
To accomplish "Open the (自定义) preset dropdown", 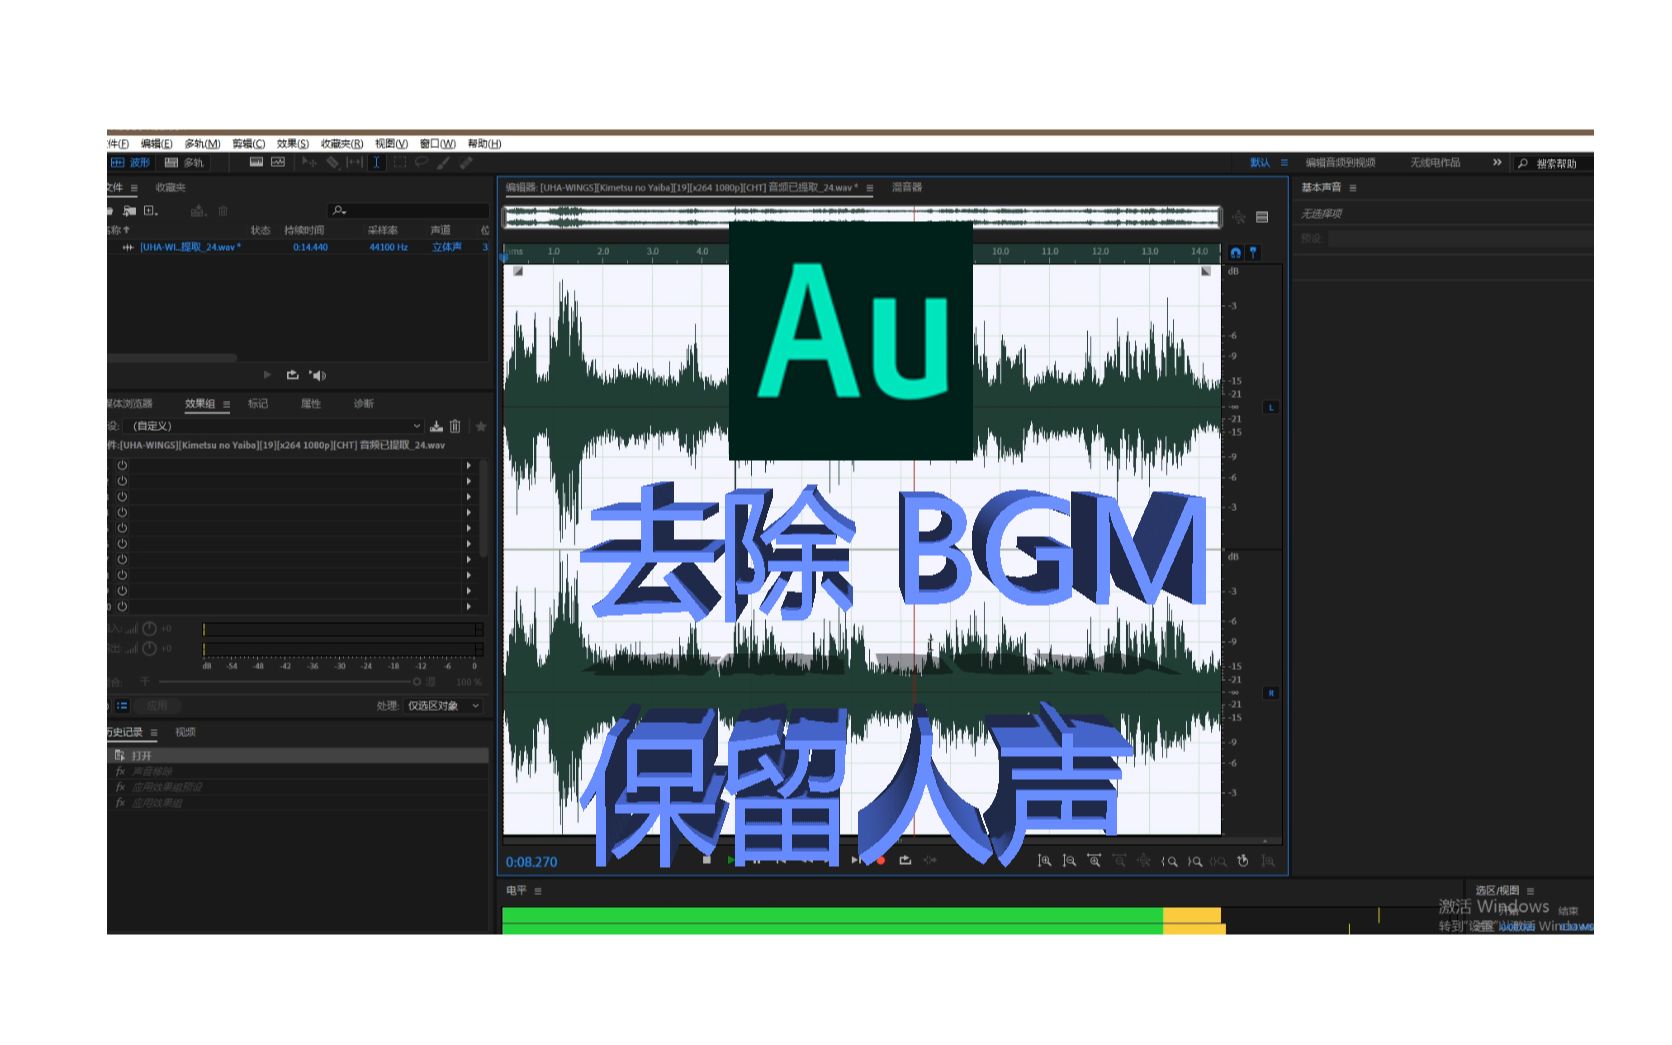I will 276,426.
